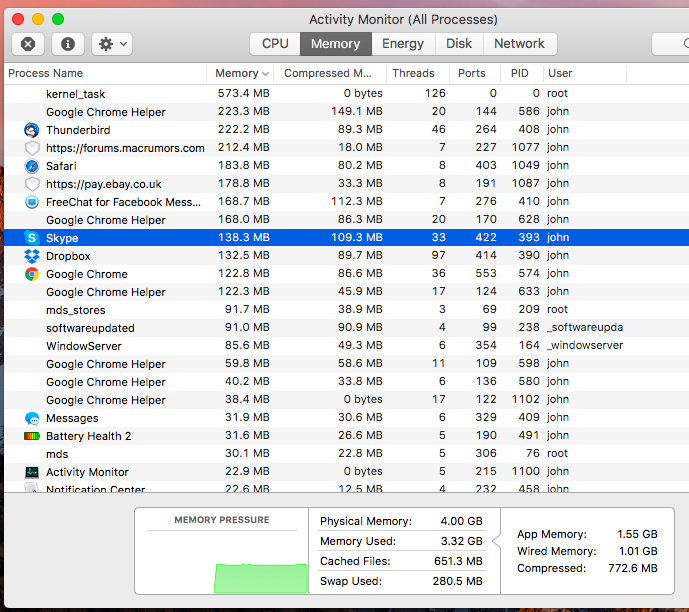Screen dimensions: 689x612
Task: Click the Google Chrome icon
Action: click(x=32, y=274)
